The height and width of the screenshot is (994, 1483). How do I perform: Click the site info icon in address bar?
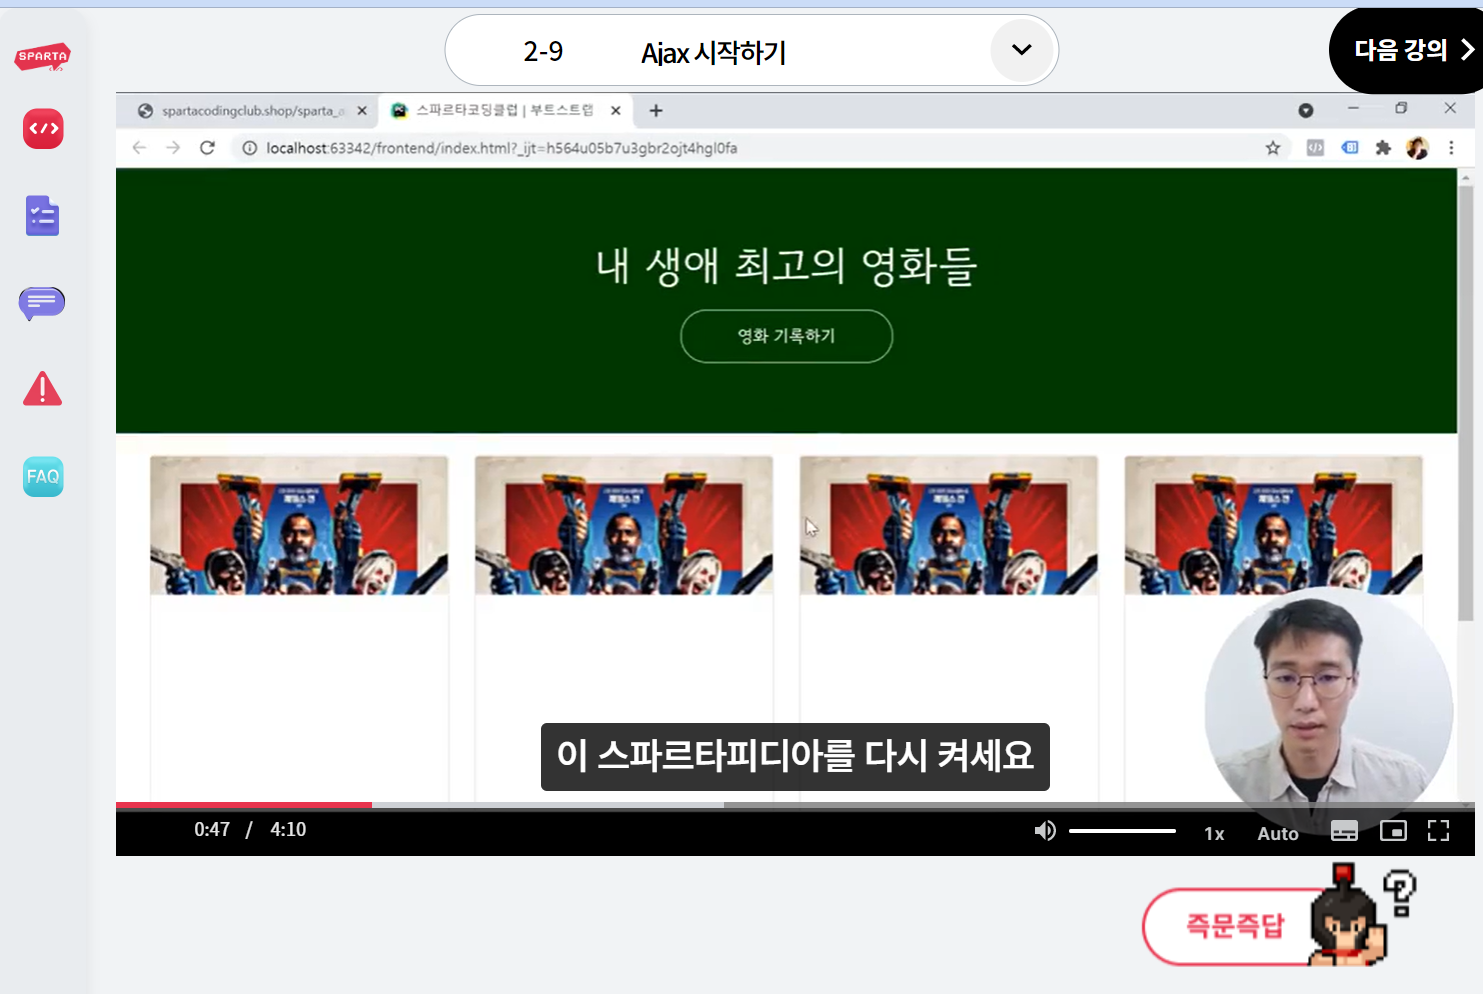click(x=250, y=148)
